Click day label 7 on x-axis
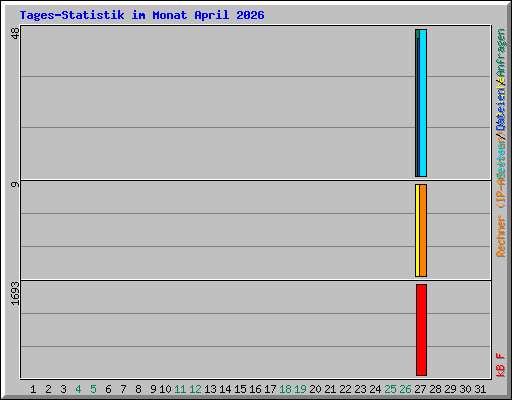 [123, 389]
